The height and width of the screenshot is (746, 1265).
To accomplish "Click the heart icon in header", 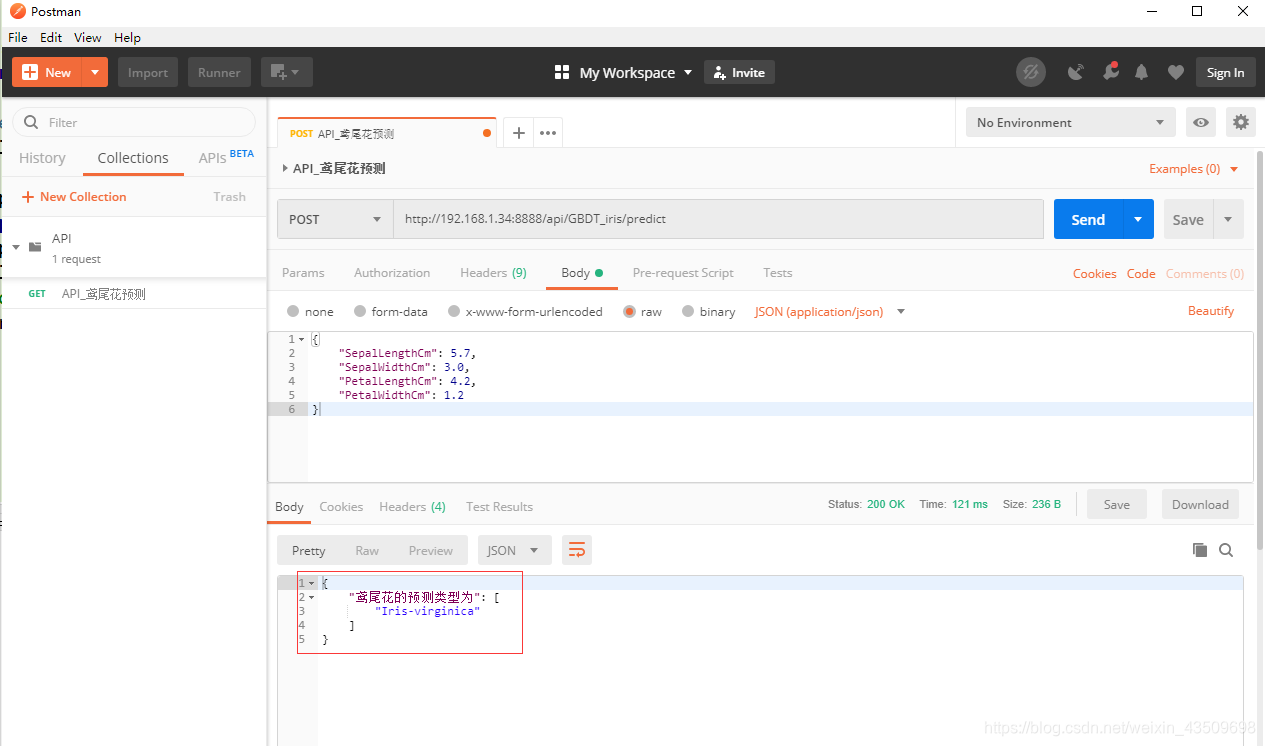I will [1176, 72].
